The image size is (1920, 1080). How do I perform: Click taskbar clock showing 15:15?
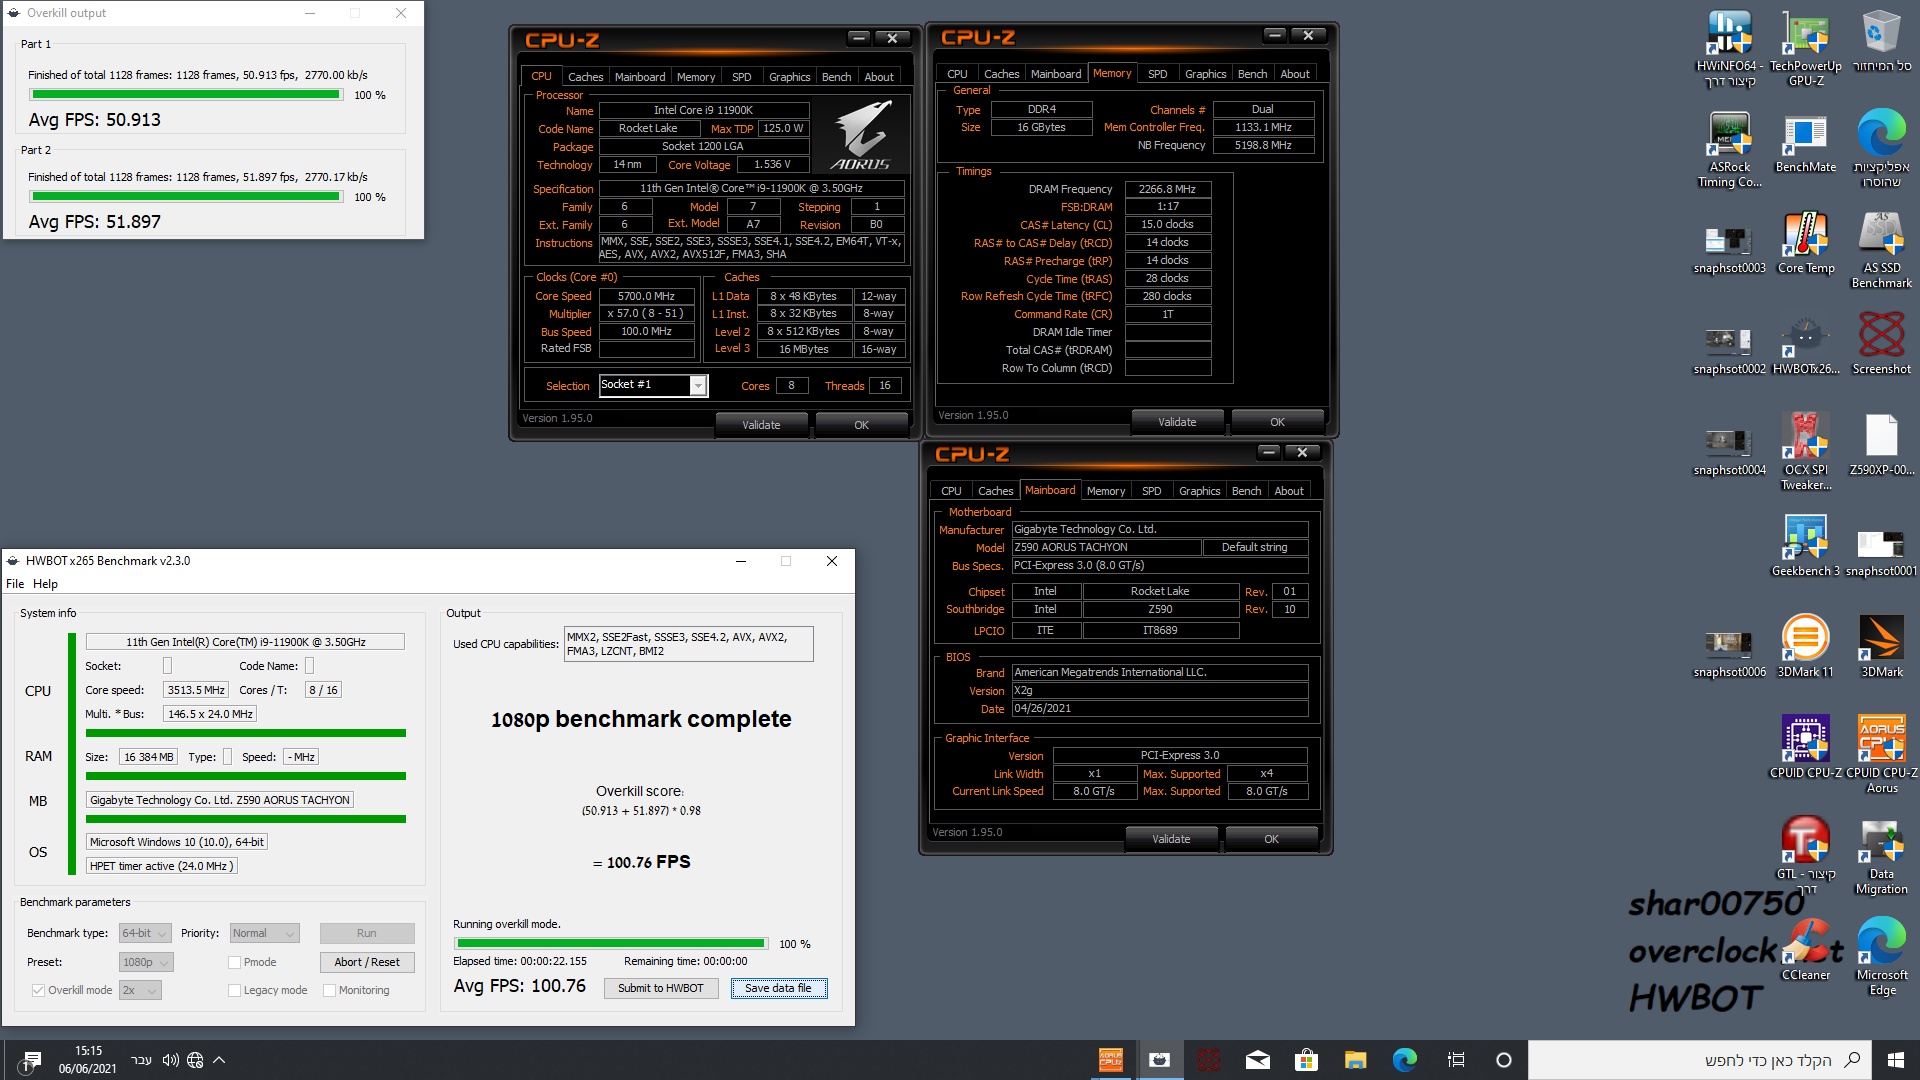pos(88,1060)
